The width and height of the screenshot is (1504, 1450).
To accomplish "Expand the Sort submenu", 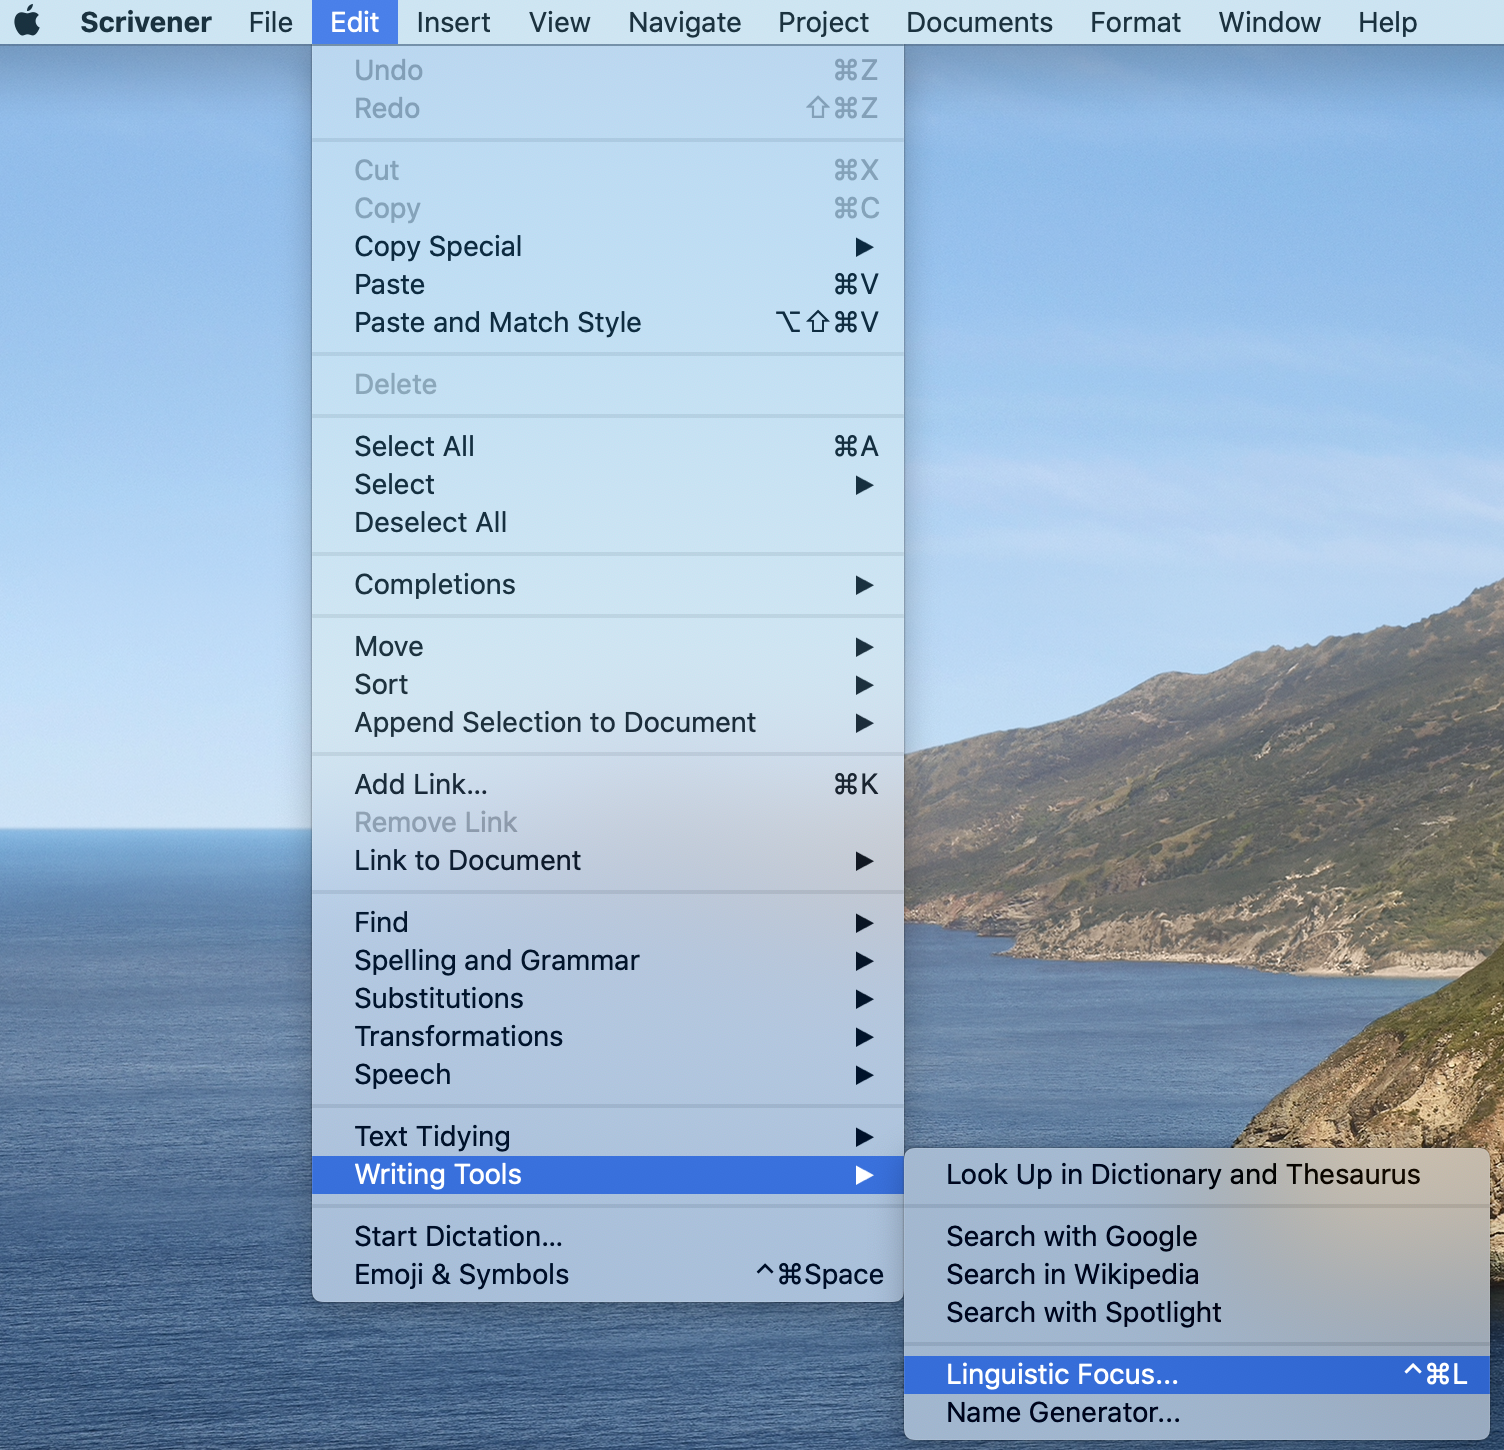I will point(608,685).
